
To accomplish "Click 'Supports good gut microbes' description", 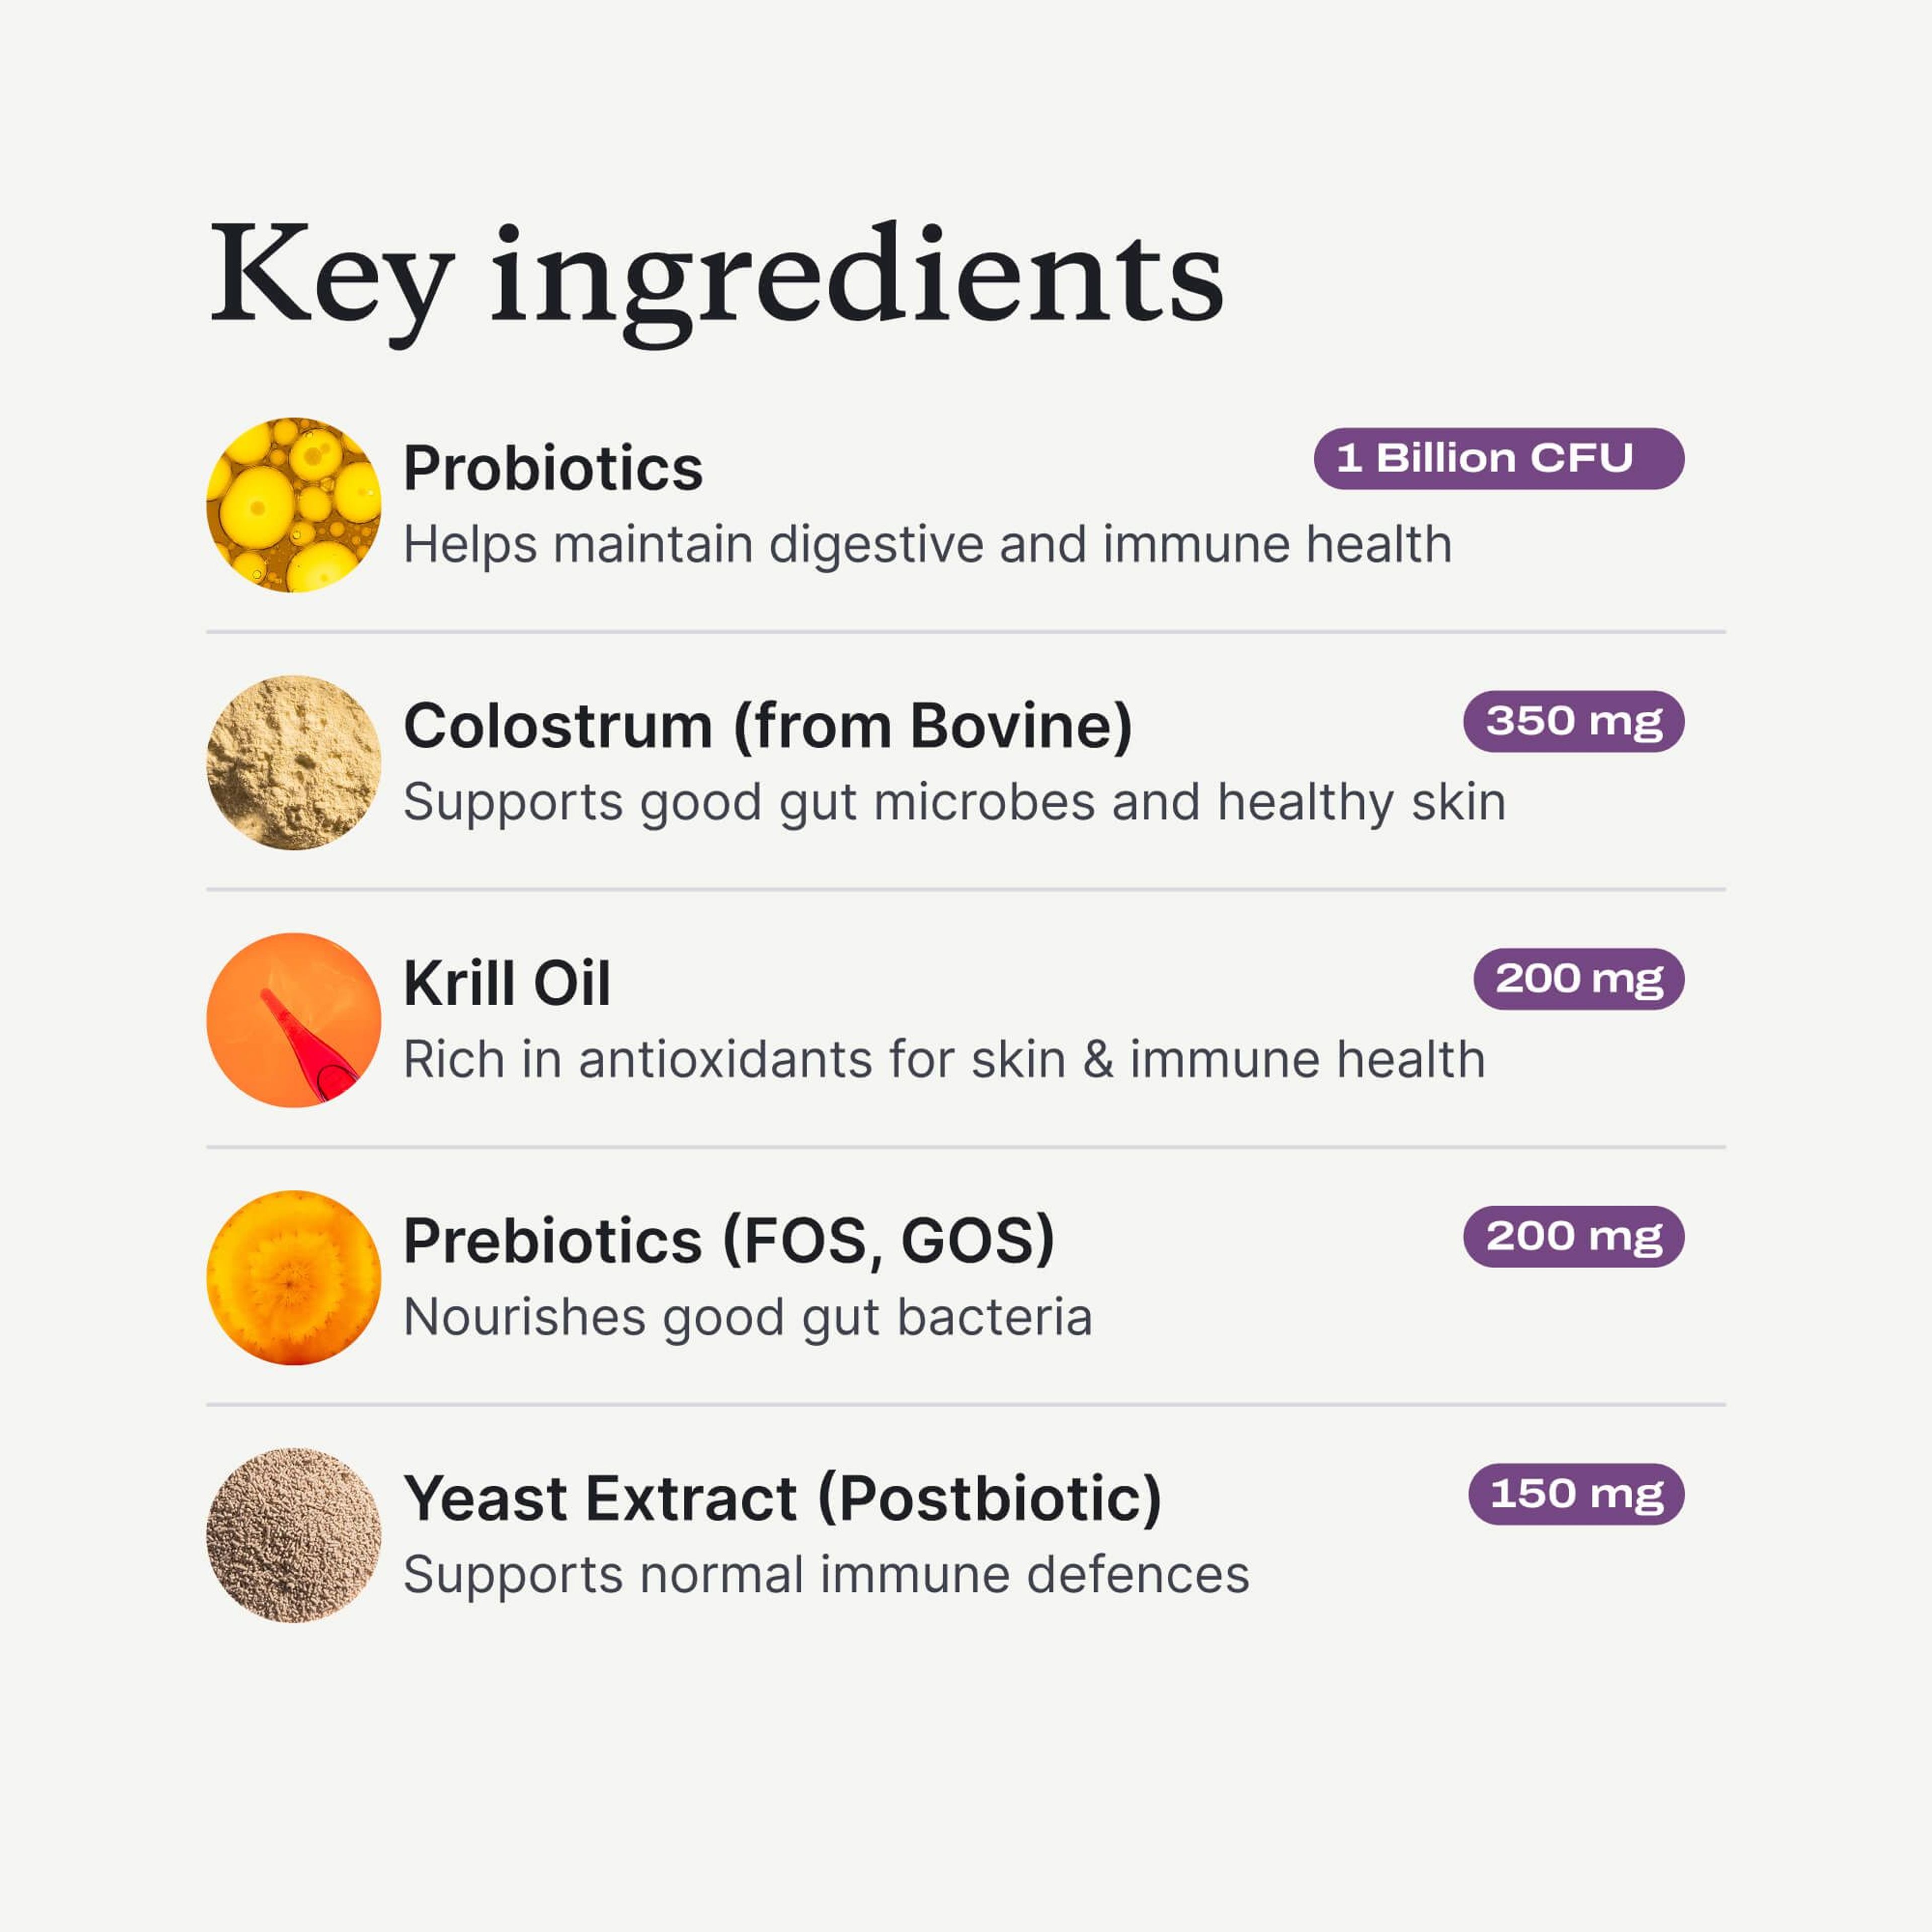I will [954, 802].
